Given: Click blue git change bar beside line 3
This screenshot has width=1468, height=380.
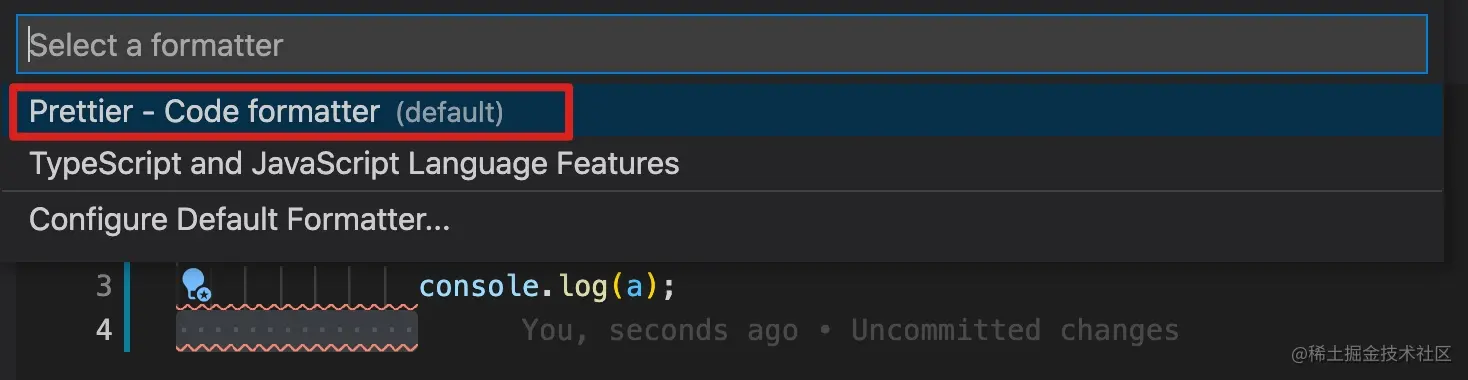Looking at the screenshot, I should [127, 287].
